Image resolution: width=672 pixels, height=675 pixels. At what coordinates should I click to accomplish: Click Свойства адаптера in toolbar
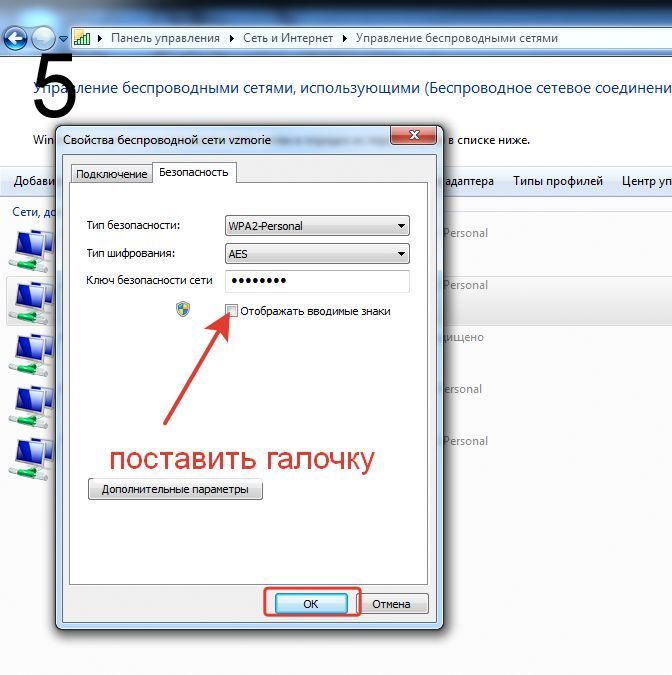[468, 181]
